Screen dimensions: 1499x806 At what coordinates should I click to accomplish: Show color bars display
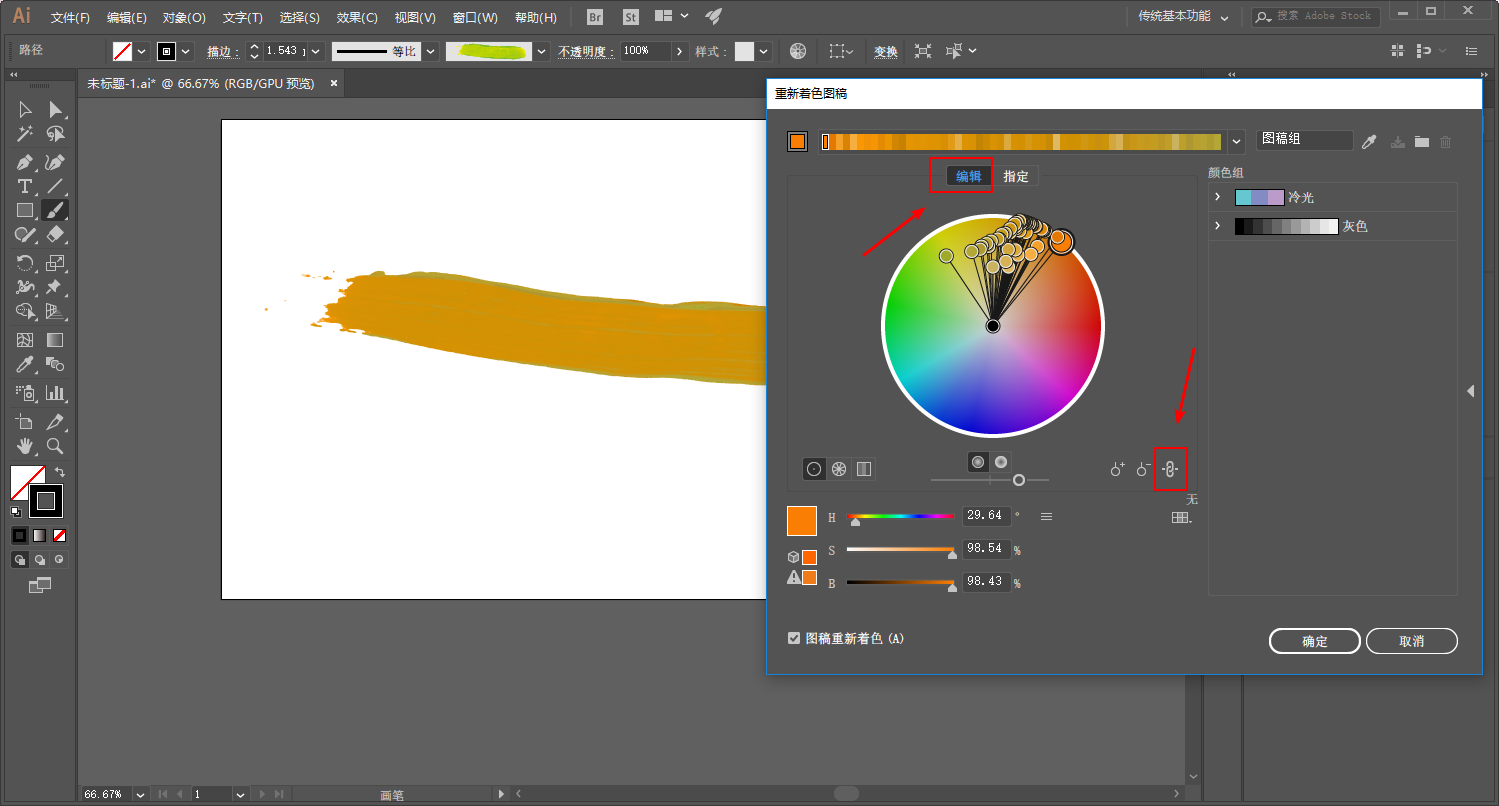tap(864, 468)
